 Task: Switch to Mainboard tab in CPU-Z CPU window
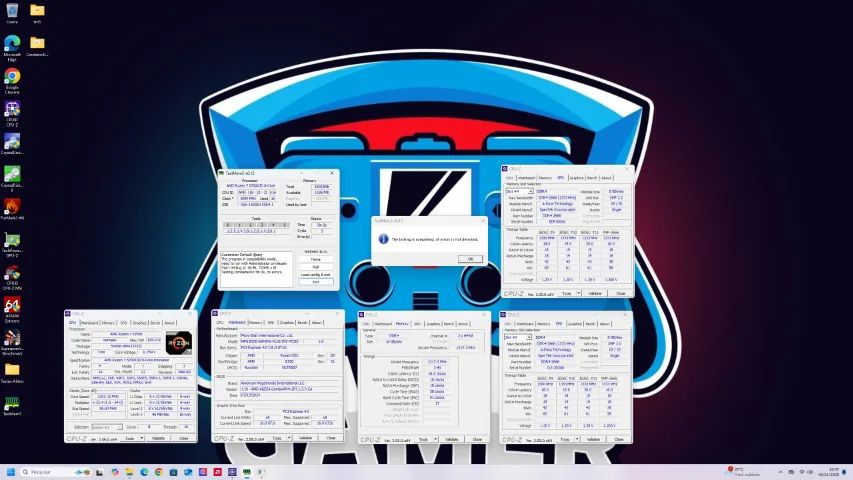89,323
